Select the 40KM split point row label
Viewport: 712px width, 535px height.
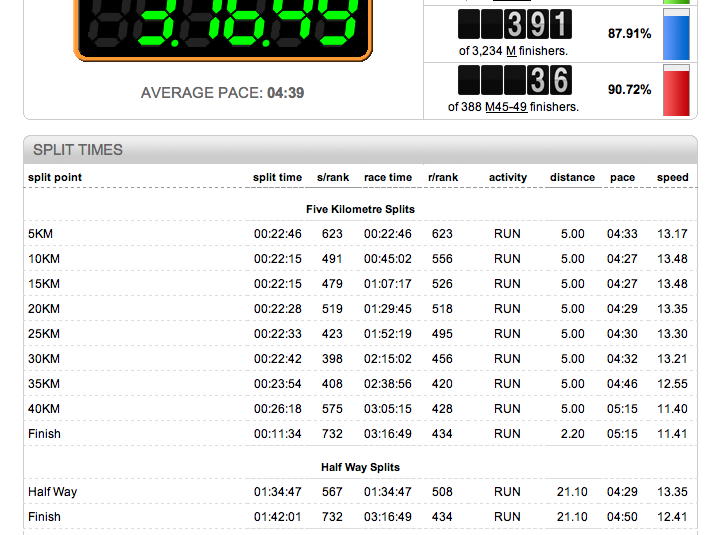[x=44, y=409]
